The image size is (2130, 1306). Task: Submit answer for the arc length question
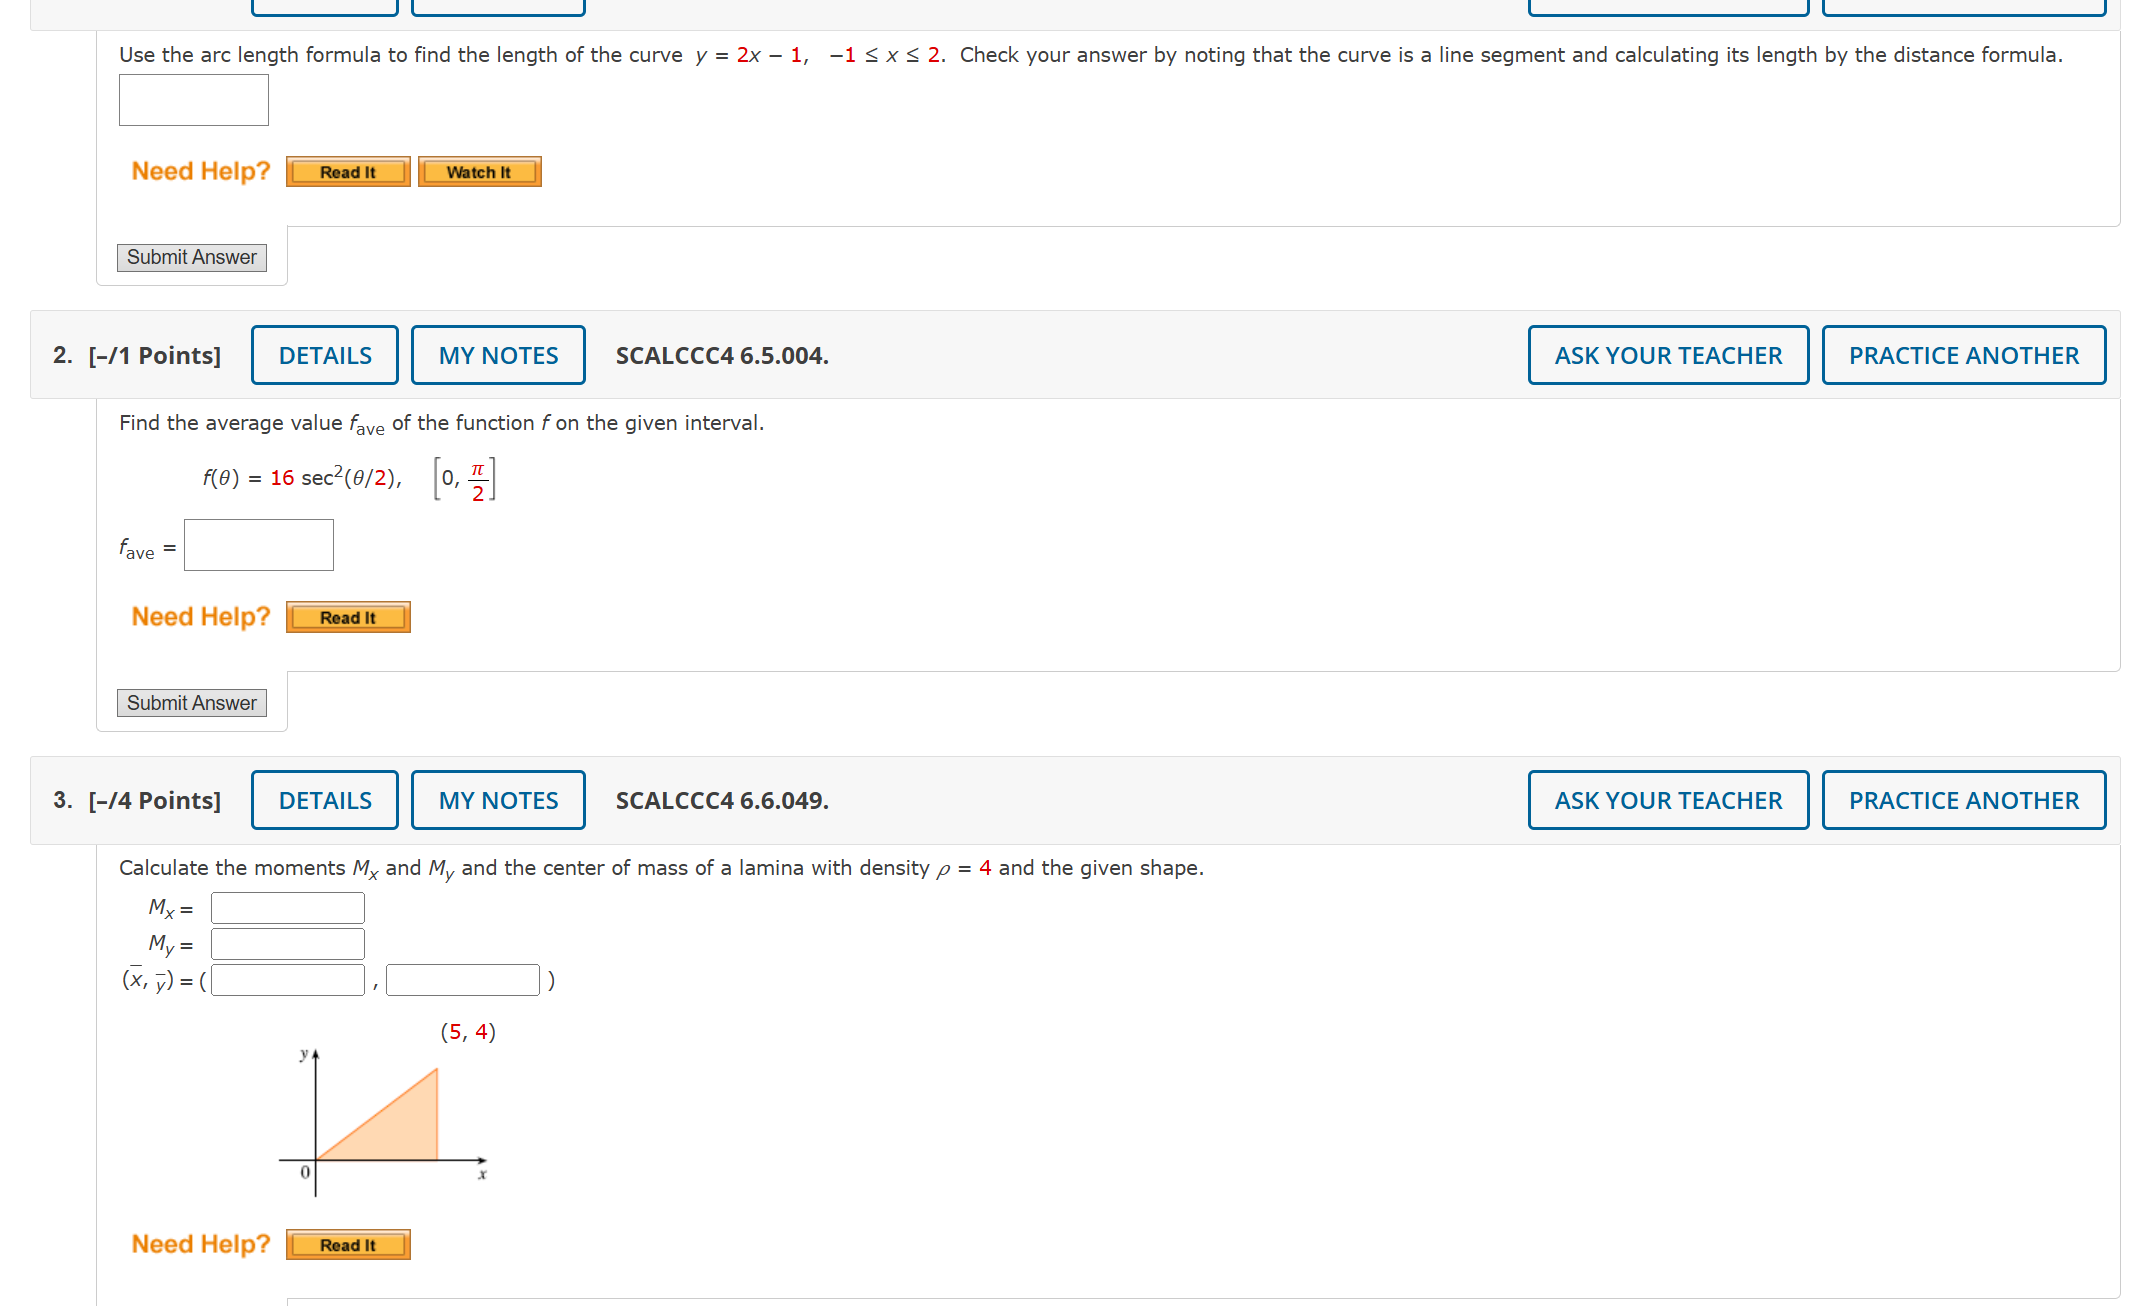click(192, 258)
